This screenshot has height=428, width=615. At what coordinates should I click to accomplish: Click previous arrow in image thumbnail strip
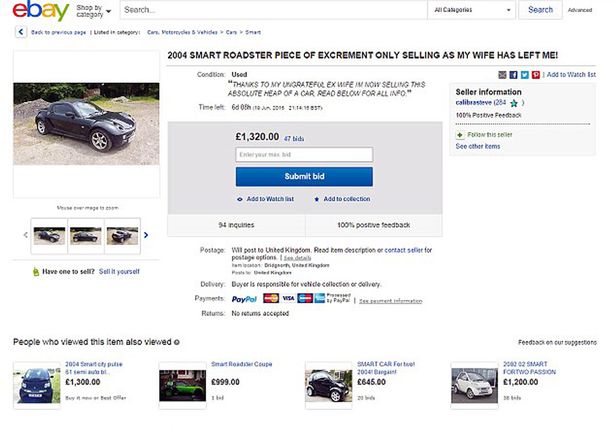pyautogui.click(x=25, y=236)
